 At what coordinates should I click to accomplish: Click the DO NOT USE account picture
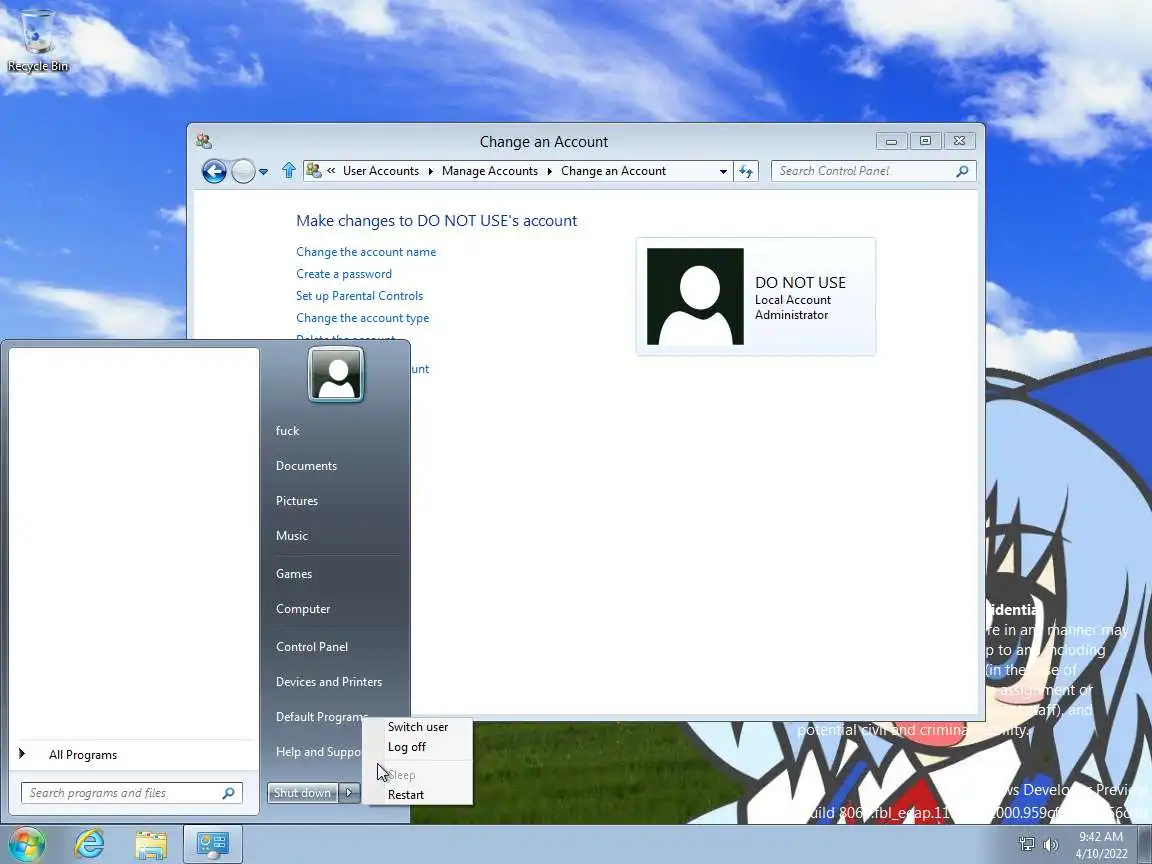(x=695, y=296)
